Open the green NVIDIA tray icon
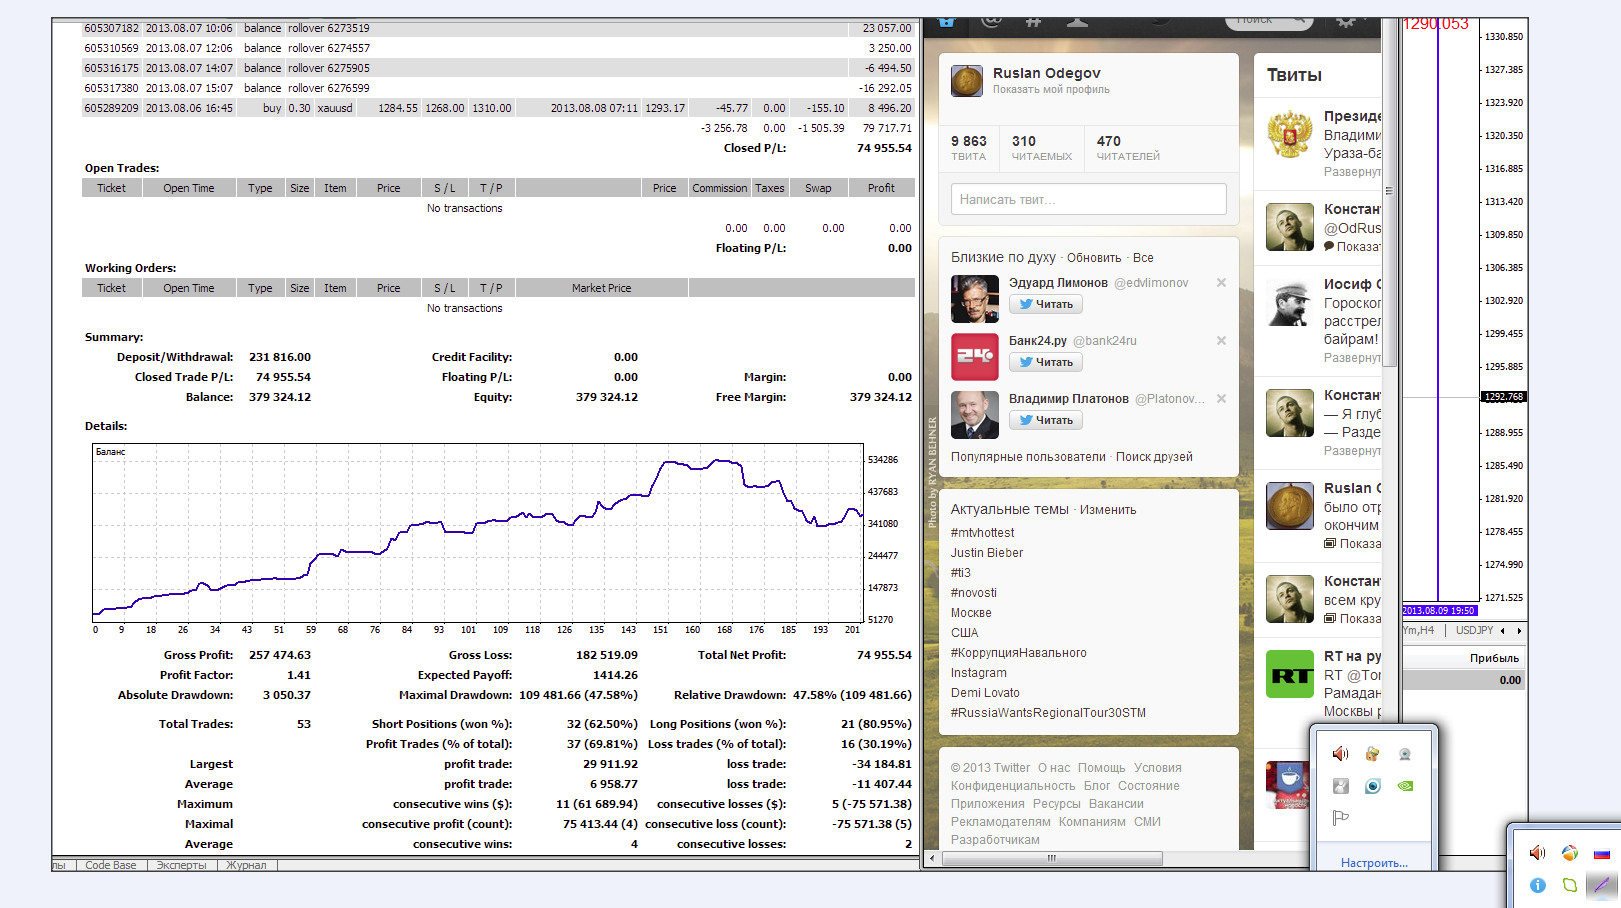Image resolution: width=1621 pixels, height=908 pixels. 1405,786
